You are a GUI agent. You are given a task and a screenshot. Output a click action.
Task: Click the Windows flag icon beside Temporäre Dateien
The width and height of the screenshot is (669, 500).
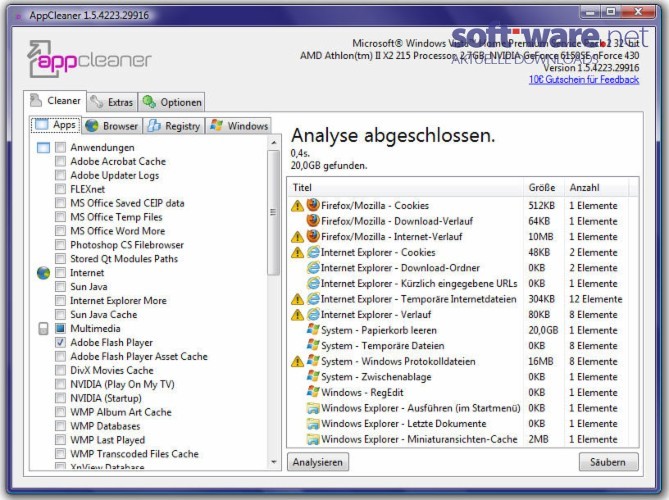[313, 345]
